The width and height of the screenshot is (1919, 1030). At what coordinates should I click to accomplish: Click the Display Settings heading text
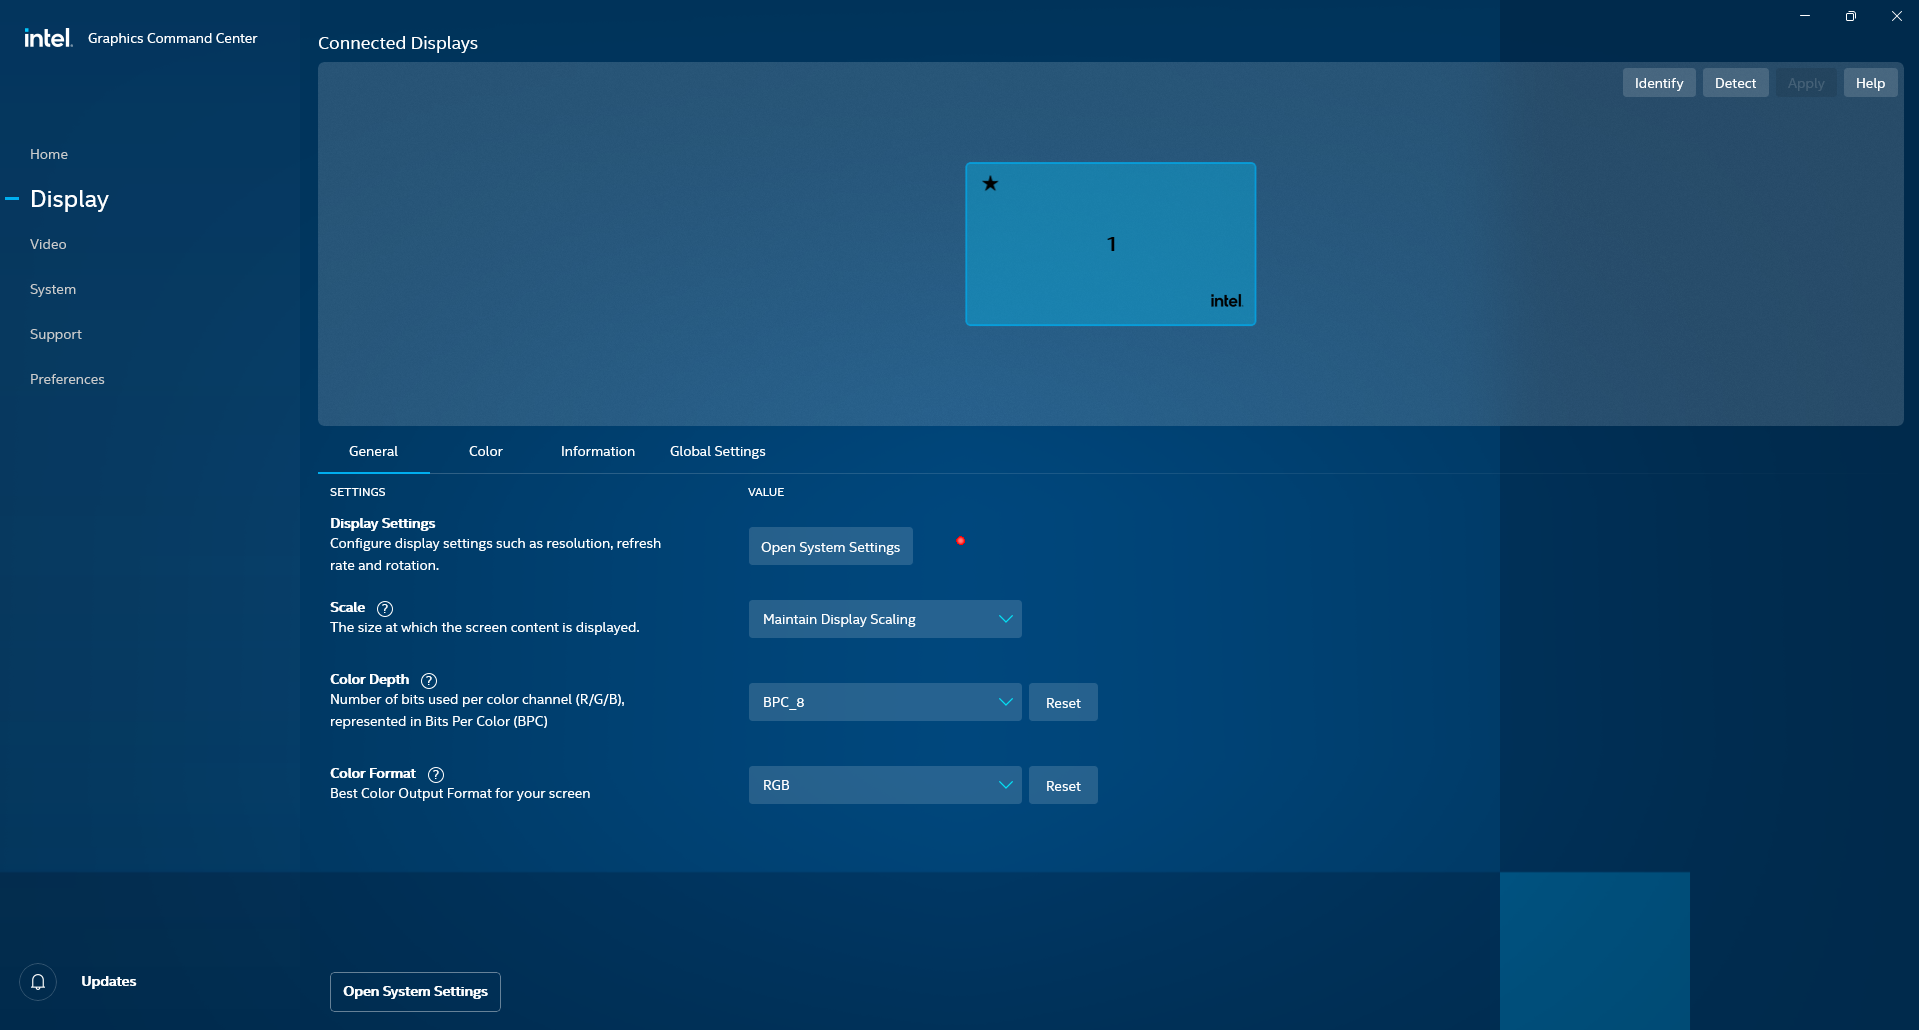(383, 523)
